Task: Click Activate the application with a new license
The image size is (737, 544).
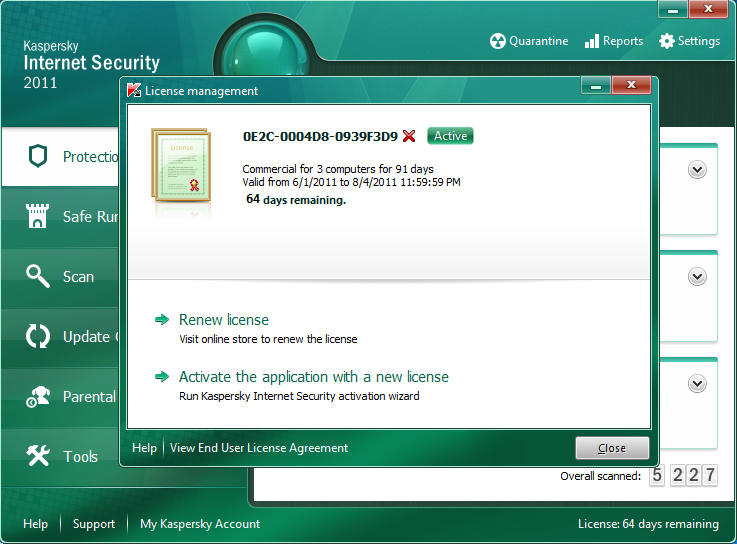Action: point(314,377)
